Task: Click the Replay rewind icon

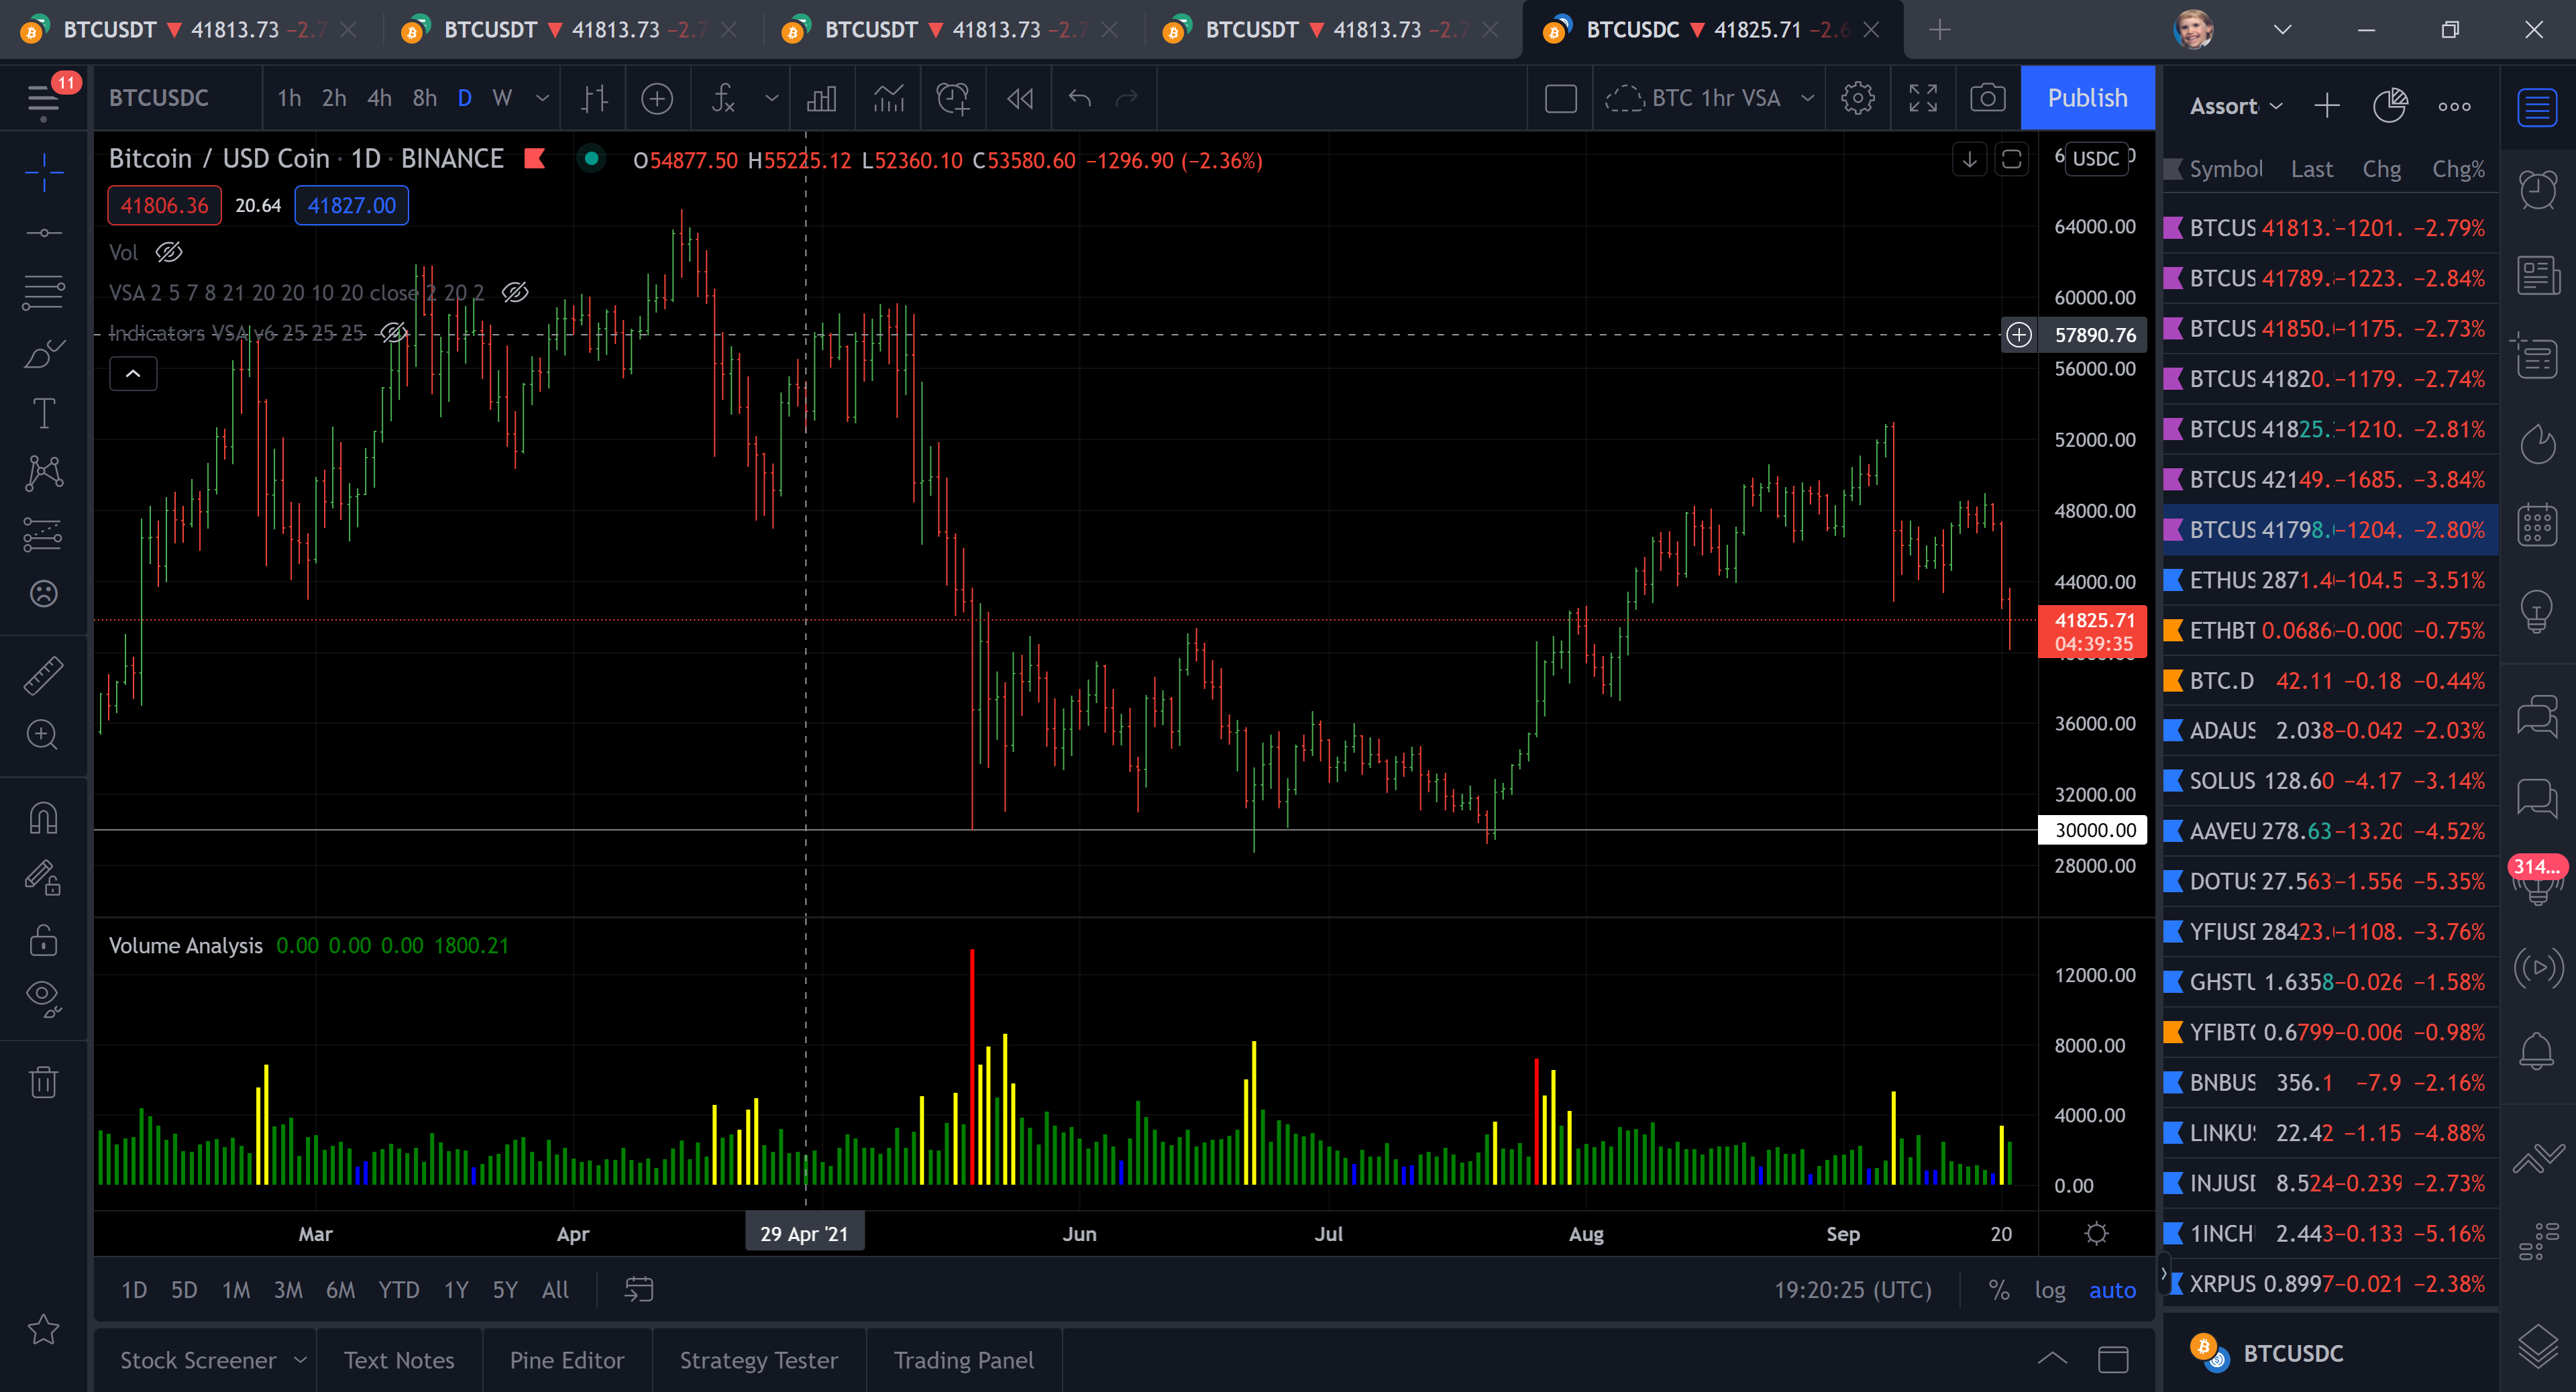Action: (1019, 98)
